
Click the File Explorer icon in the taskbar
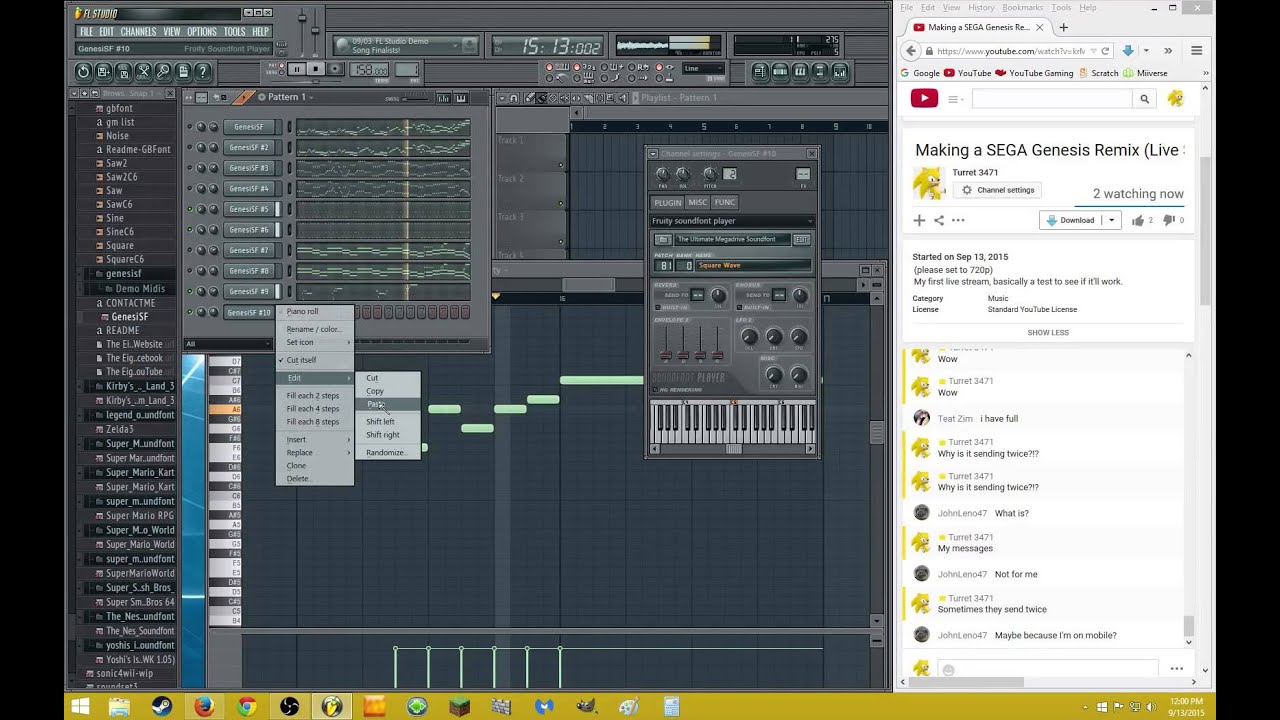tap(119, 707)
